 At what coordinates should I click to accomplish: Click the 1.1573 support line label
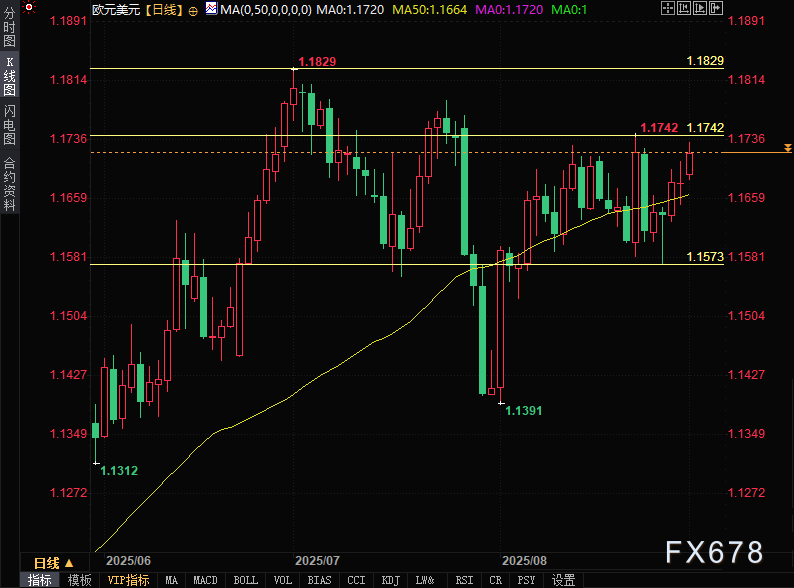coord(704,257)
